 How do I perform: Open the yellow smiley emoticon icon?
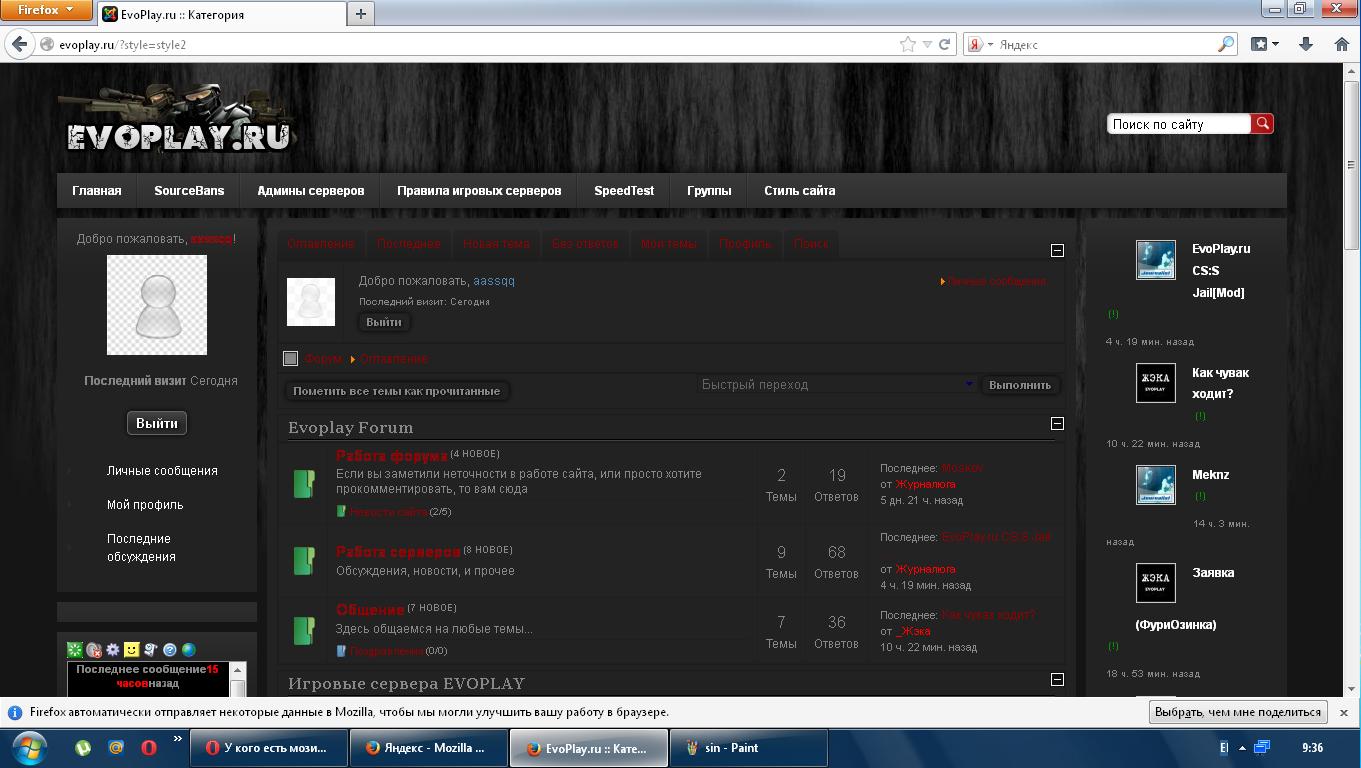[x=132, y=649]
